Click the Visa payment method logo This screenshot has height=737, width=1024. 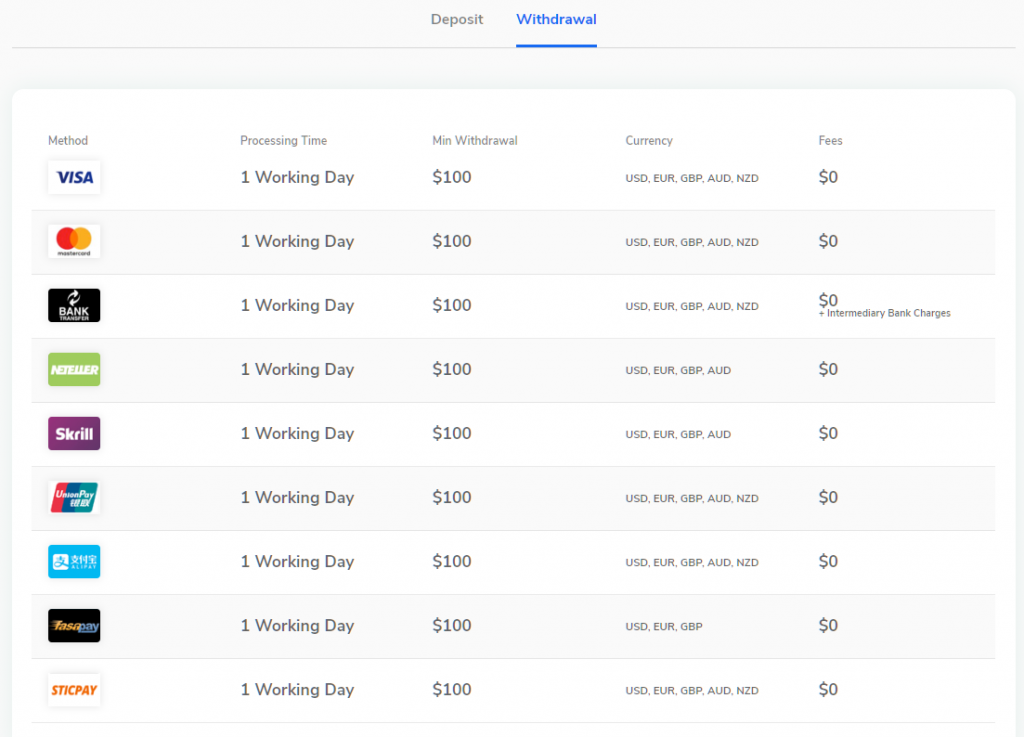[74, 177]
